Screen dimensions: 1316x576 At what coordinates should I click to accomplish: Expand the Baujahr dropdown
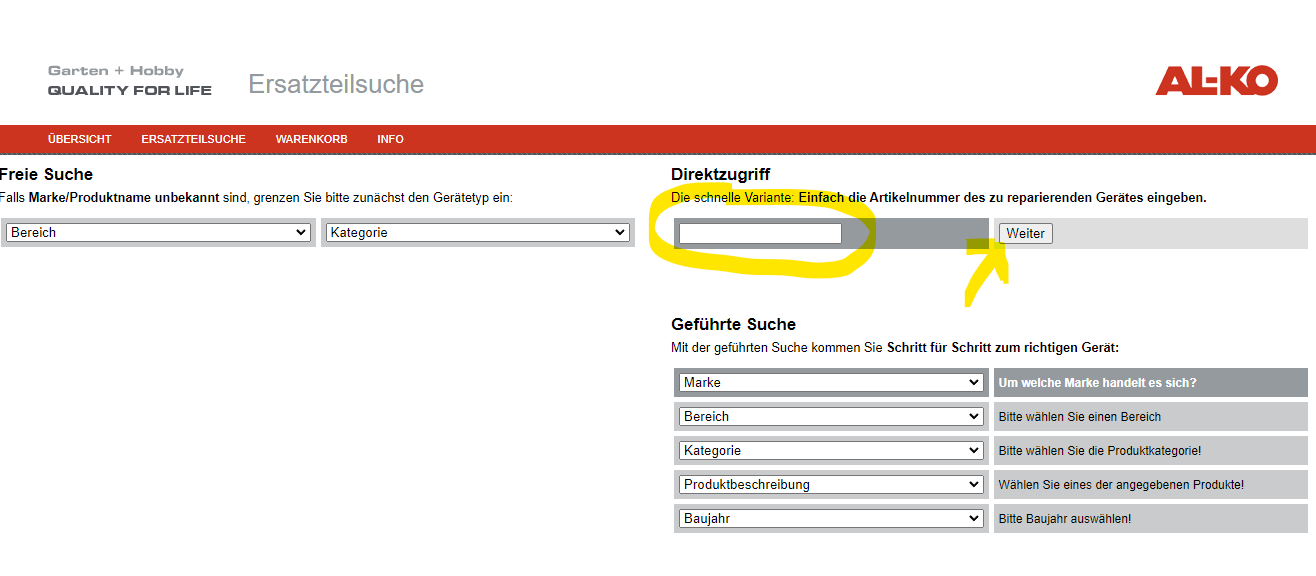[831, 518]
